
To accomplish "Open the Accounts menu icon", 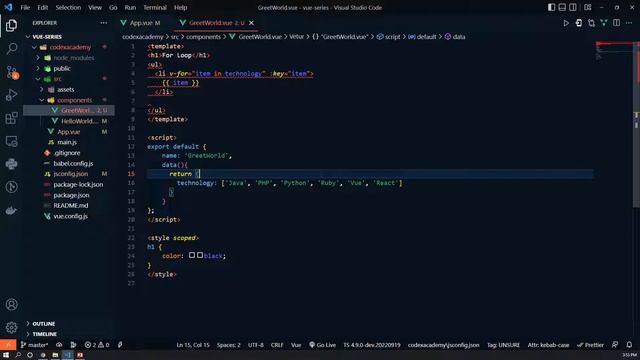I will tap(11, 304).
